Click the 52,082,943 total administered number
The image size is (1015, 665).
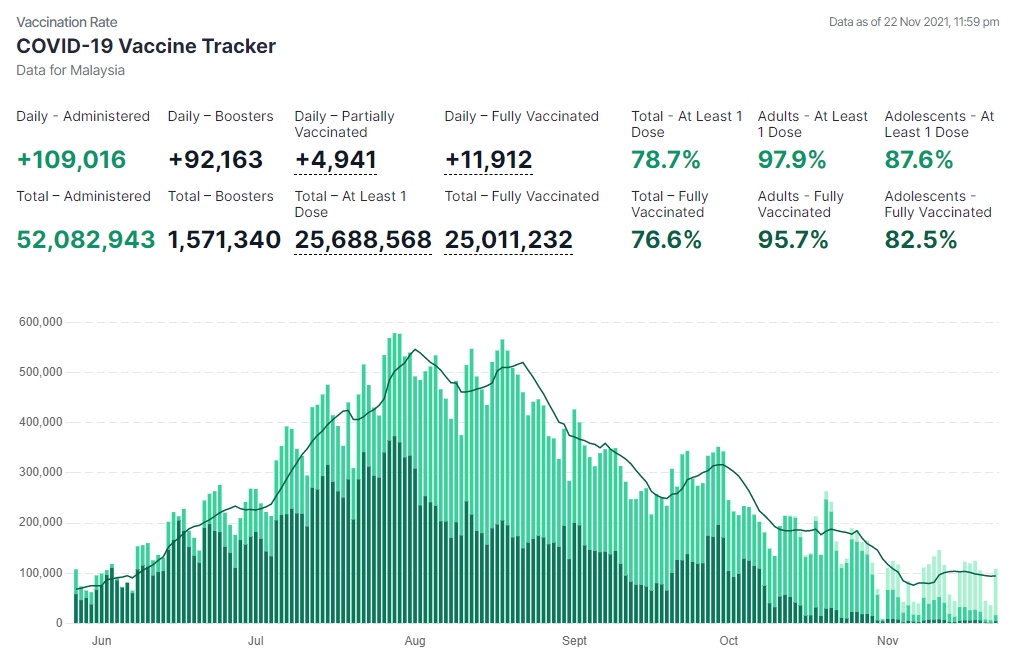(86, 240)
